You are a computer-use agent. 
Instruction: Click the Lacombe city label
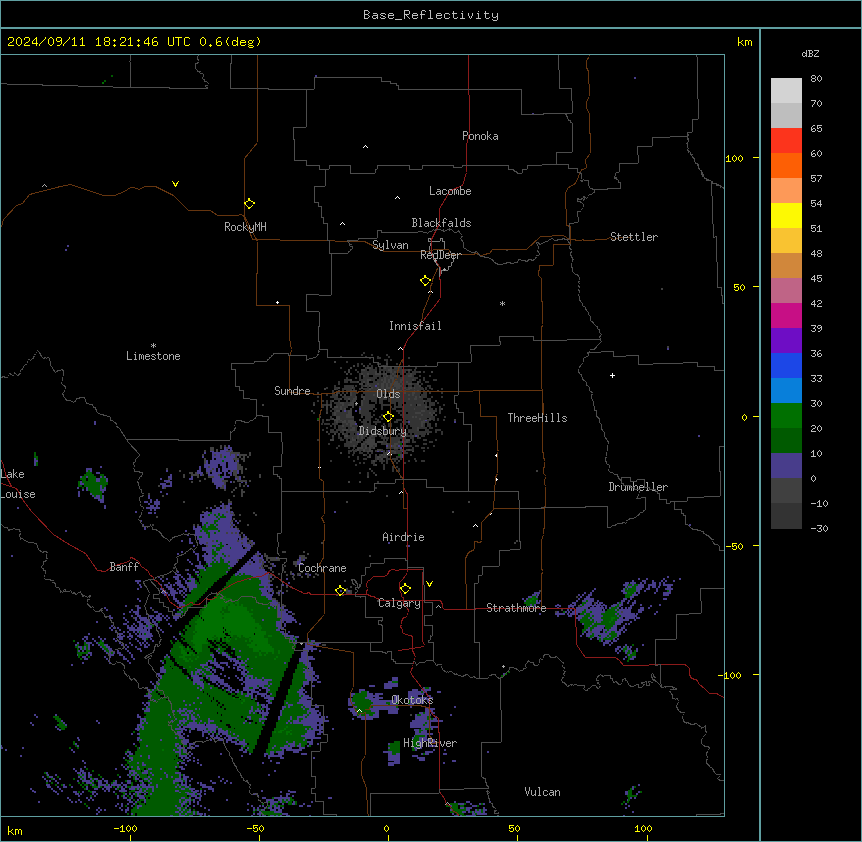(x=450, y=191)
